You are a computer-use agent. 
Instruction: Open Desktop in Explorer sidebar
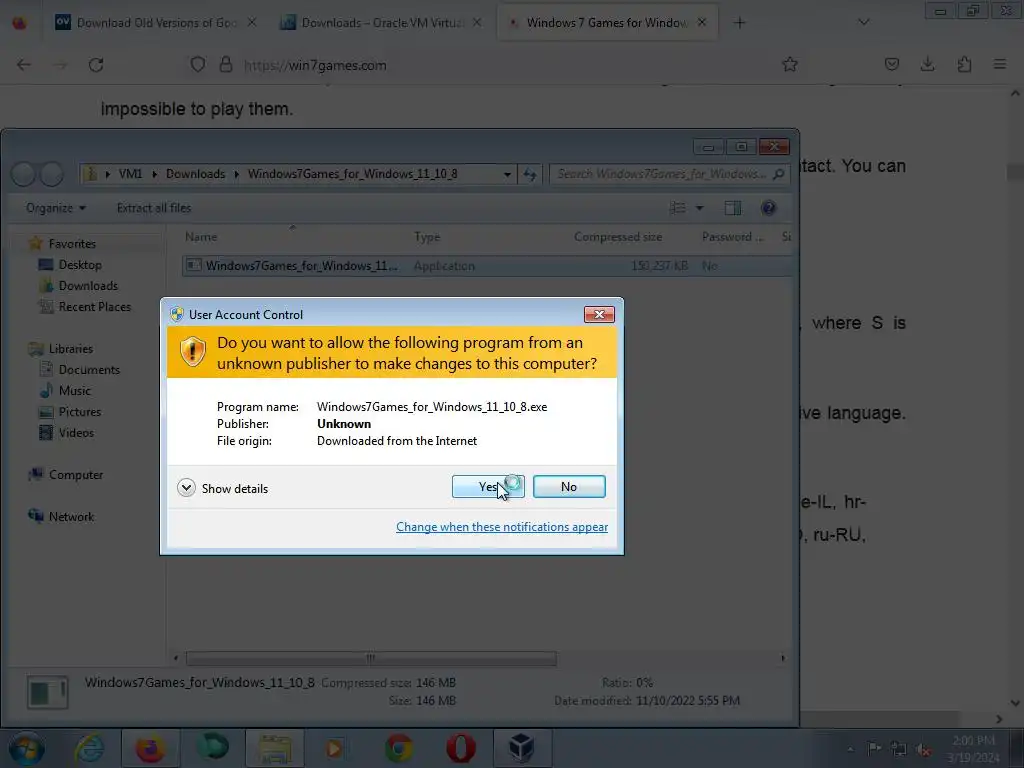80,264
